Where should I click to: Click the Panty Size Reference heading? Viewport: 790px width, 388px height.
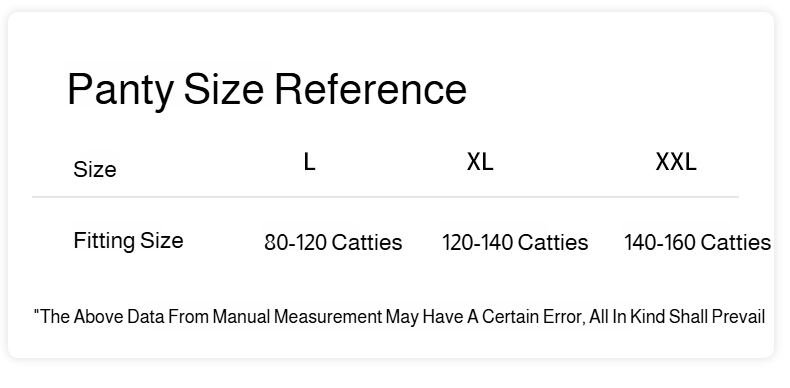tap(267, 90)
